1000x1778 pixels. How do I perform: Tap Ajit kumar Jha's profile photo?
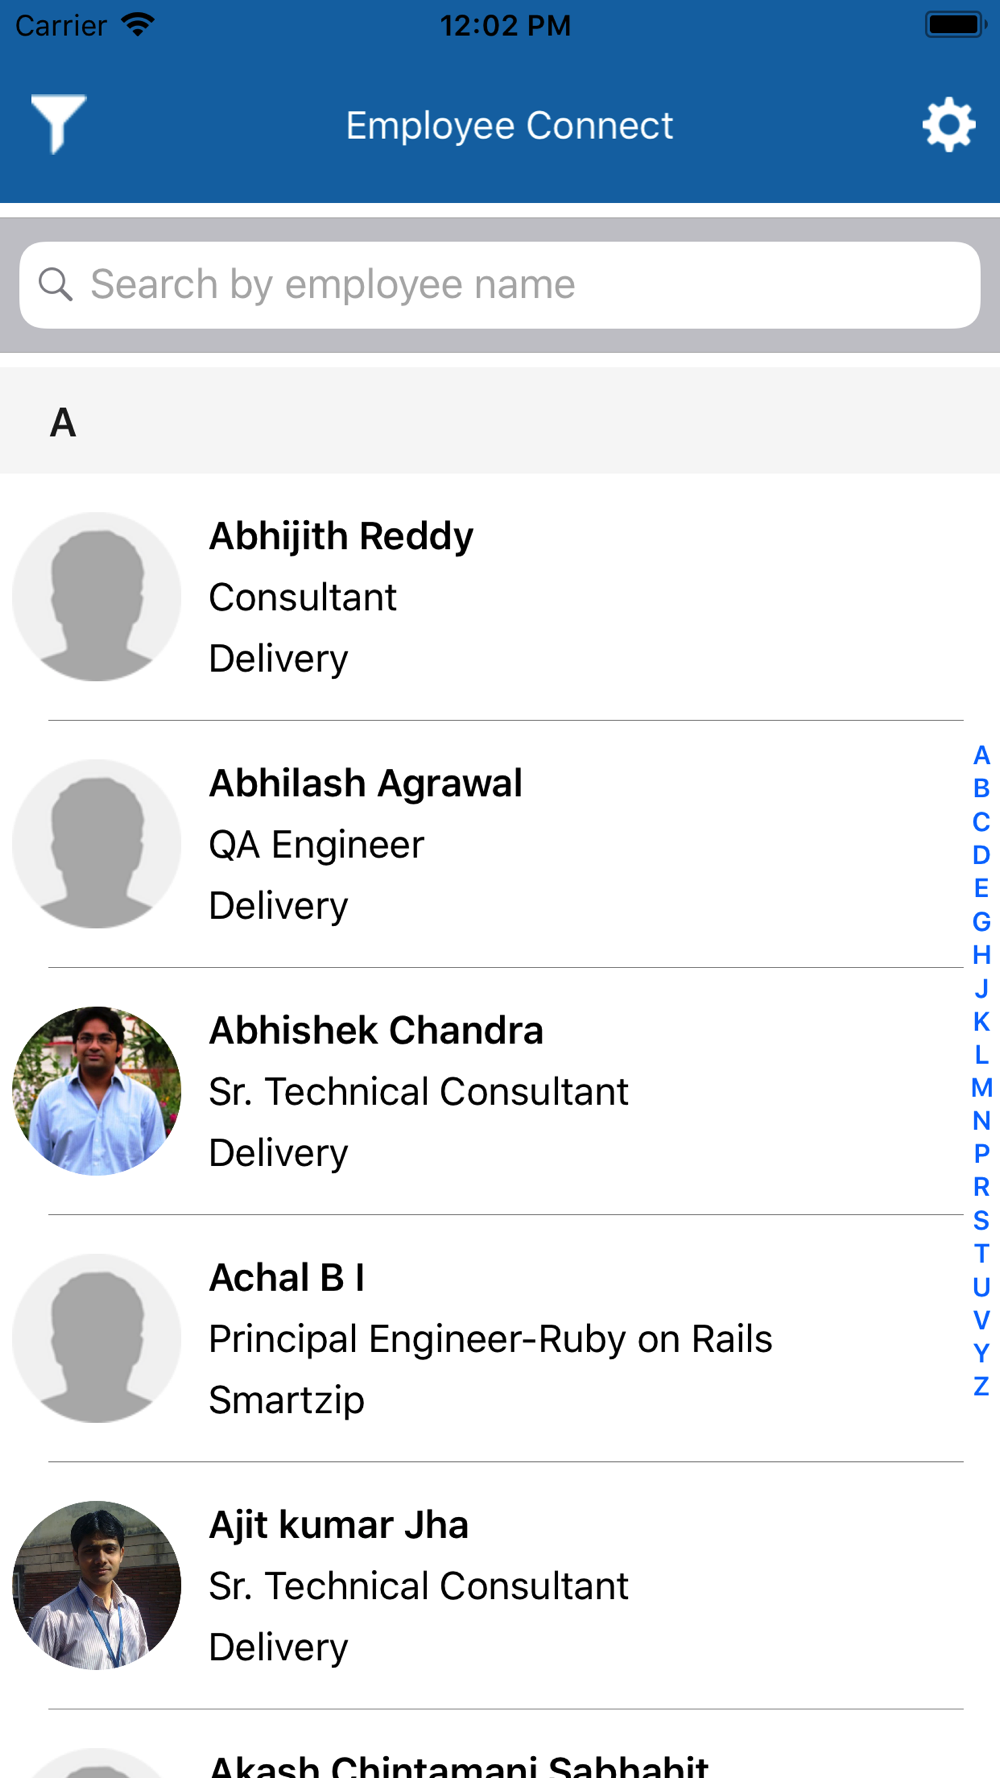97,1585
